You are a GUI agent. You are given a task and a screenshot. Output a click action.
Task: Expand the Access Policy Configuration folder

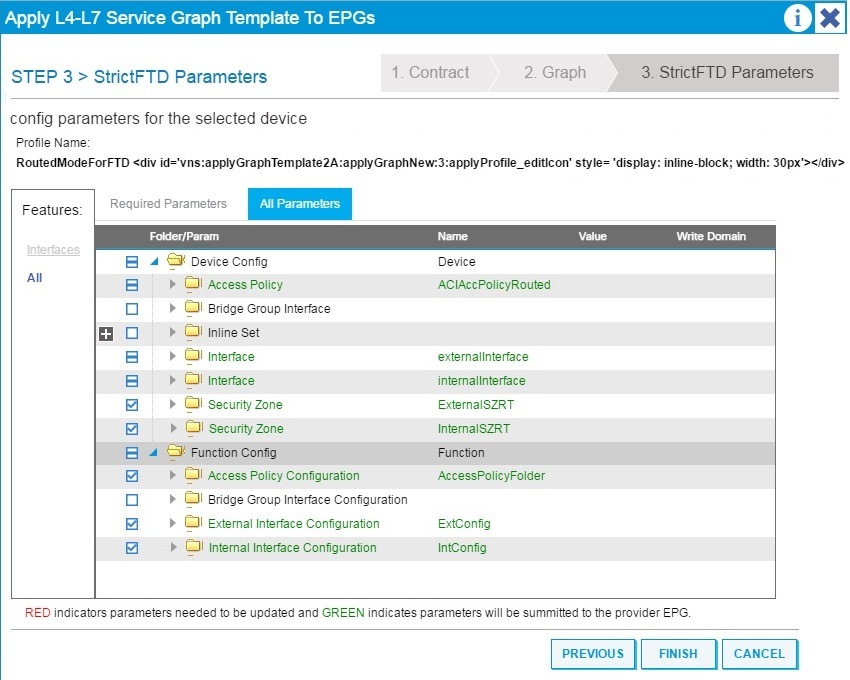[172, 476]
